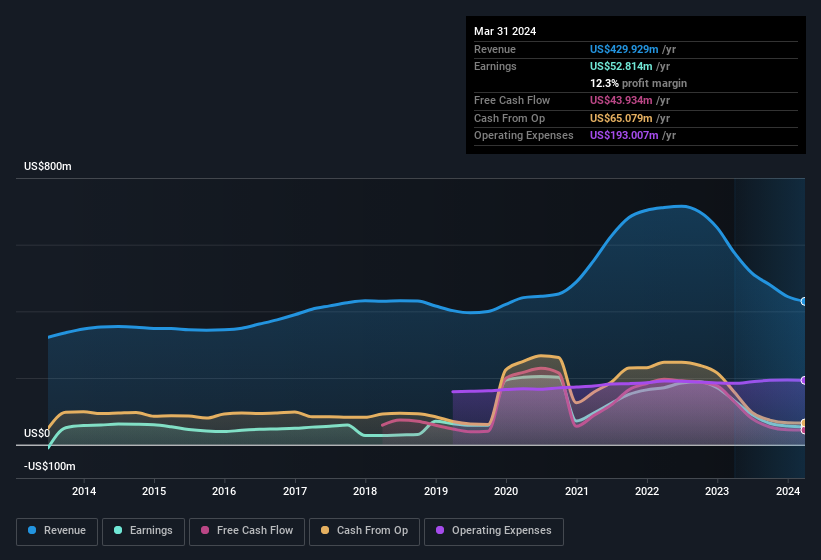Click the -US$100m y-axis label
The width and height of the screenshot is (821, 560).
pos(49,467)
